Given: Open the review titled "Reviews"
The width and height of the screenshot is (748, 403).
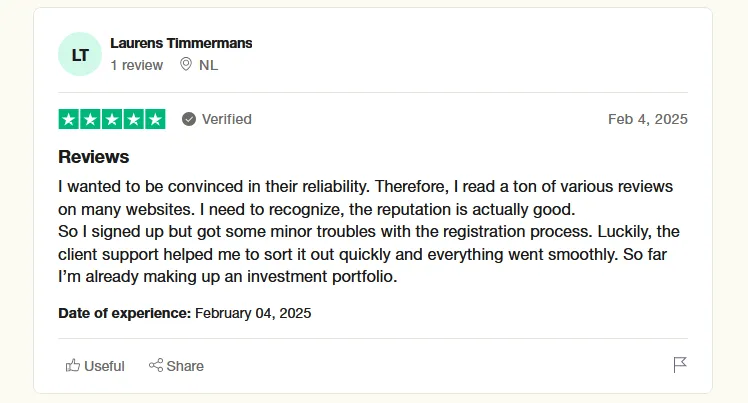Looking at the screenshot, I should tap(94, 157).
